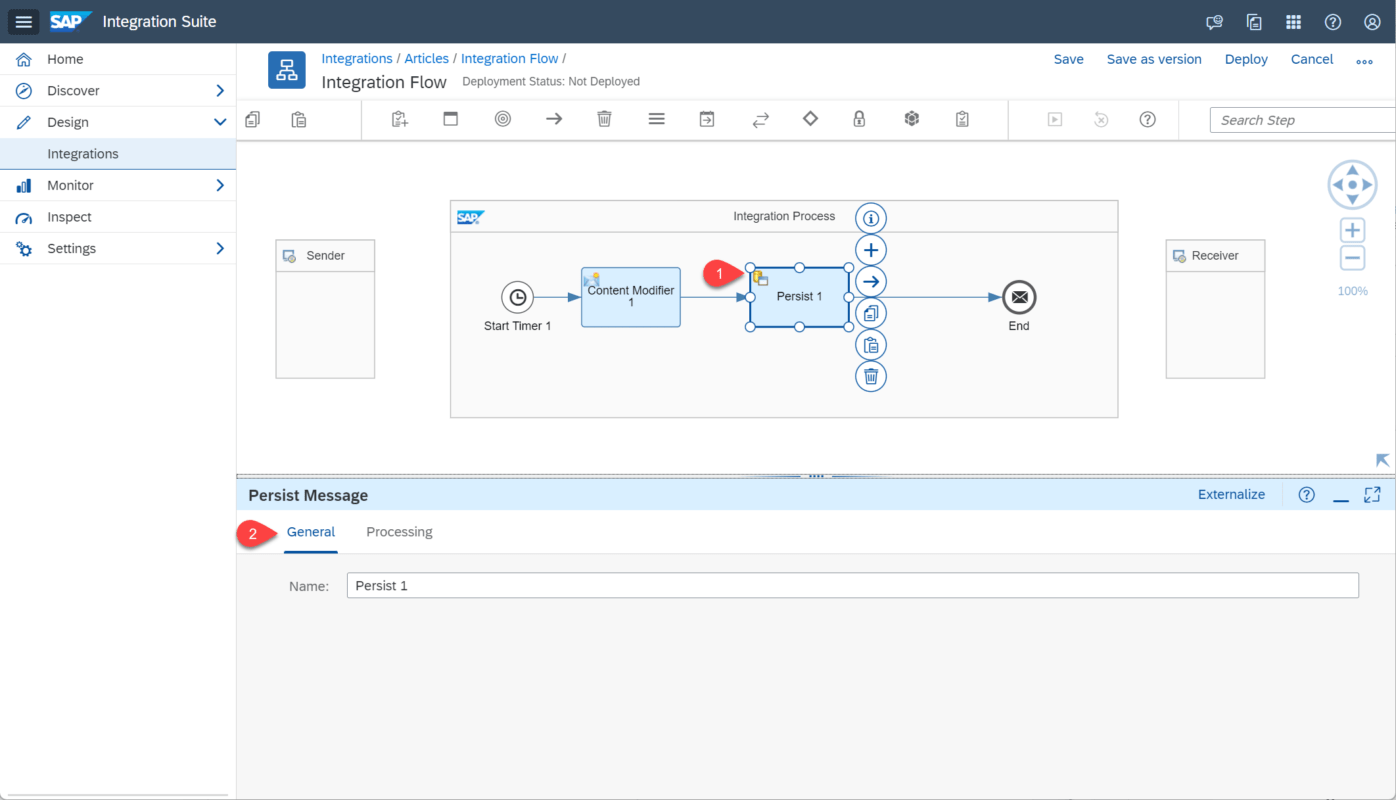Click the simulation Run play icon
Screen dimensions: 1396x800
click(1054, 119)
